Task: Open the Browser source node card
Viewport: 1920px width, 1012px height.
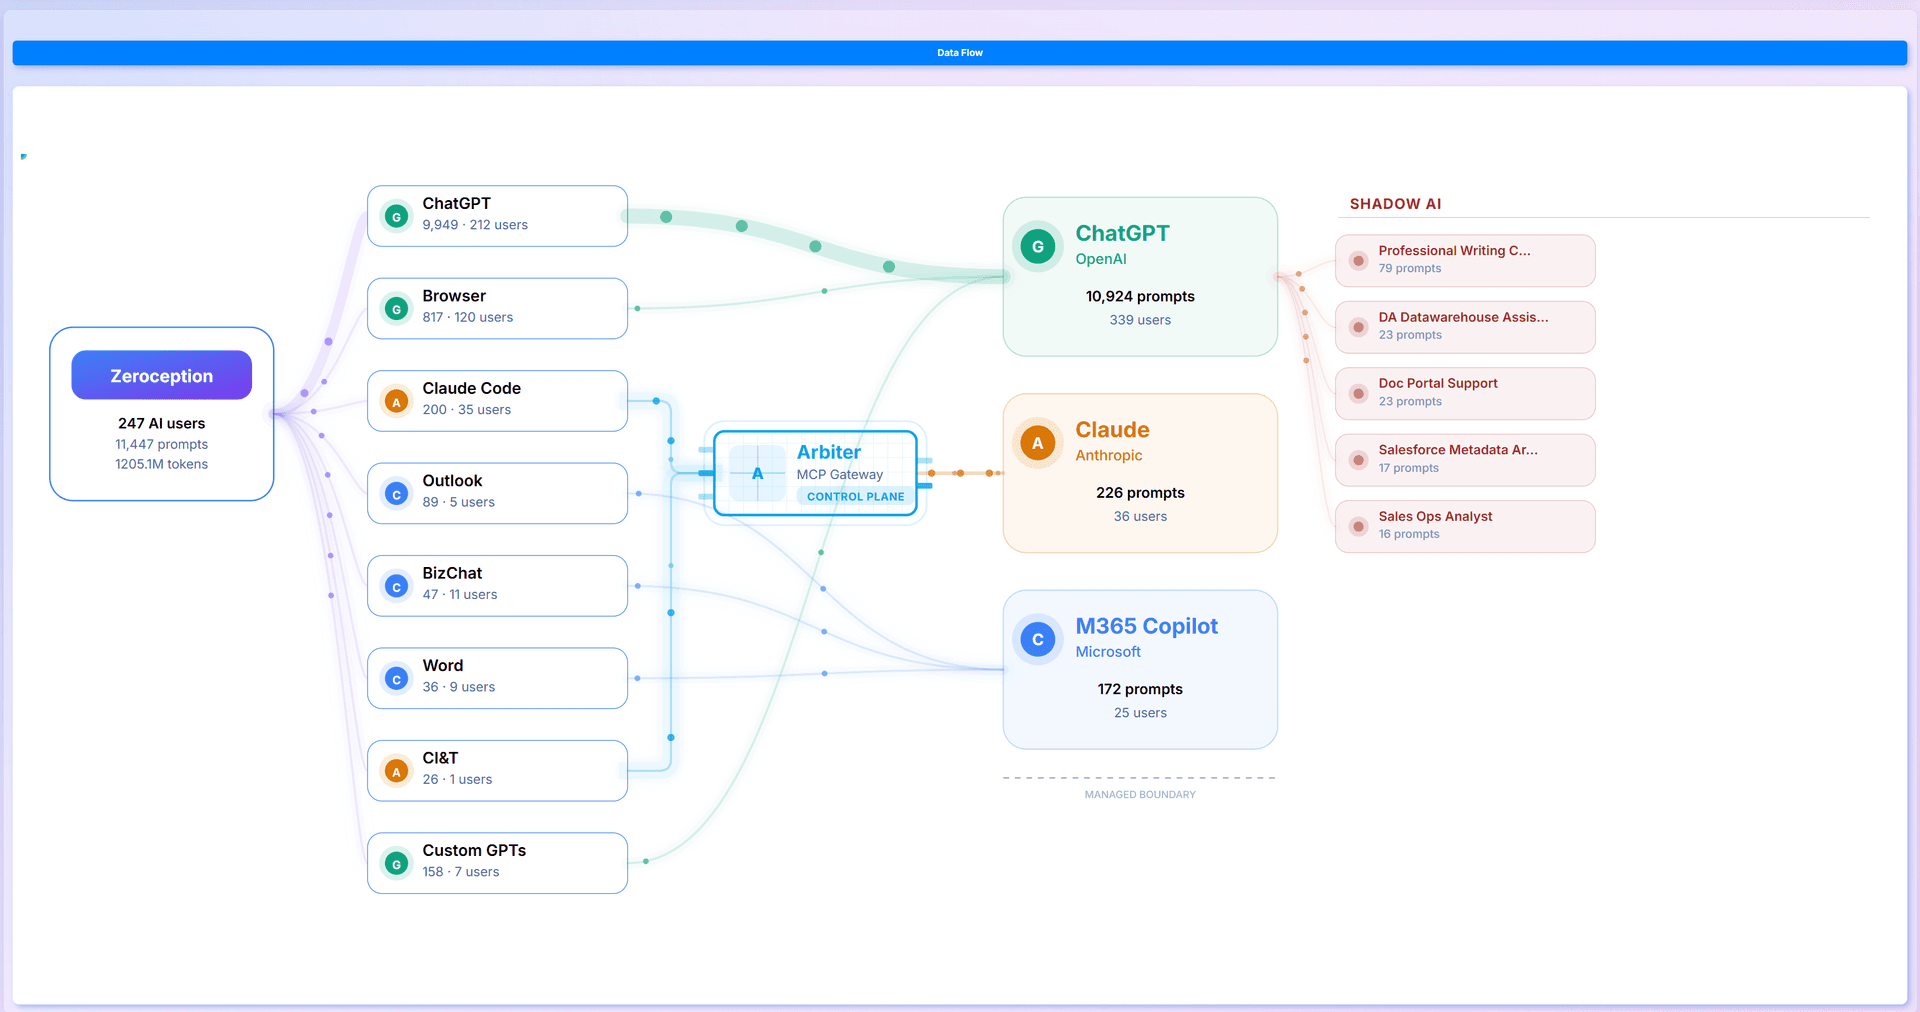Action: pyautogui.click(x=497, y=308)
